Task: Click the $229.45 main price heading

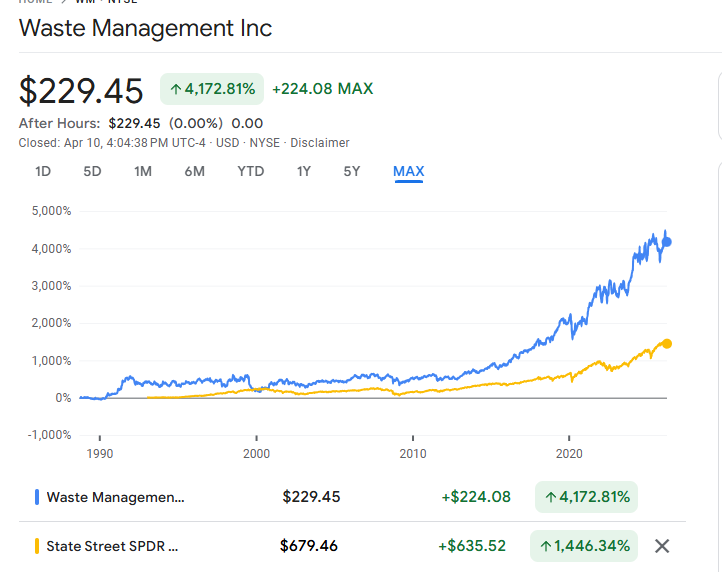Action: [81, 91]
